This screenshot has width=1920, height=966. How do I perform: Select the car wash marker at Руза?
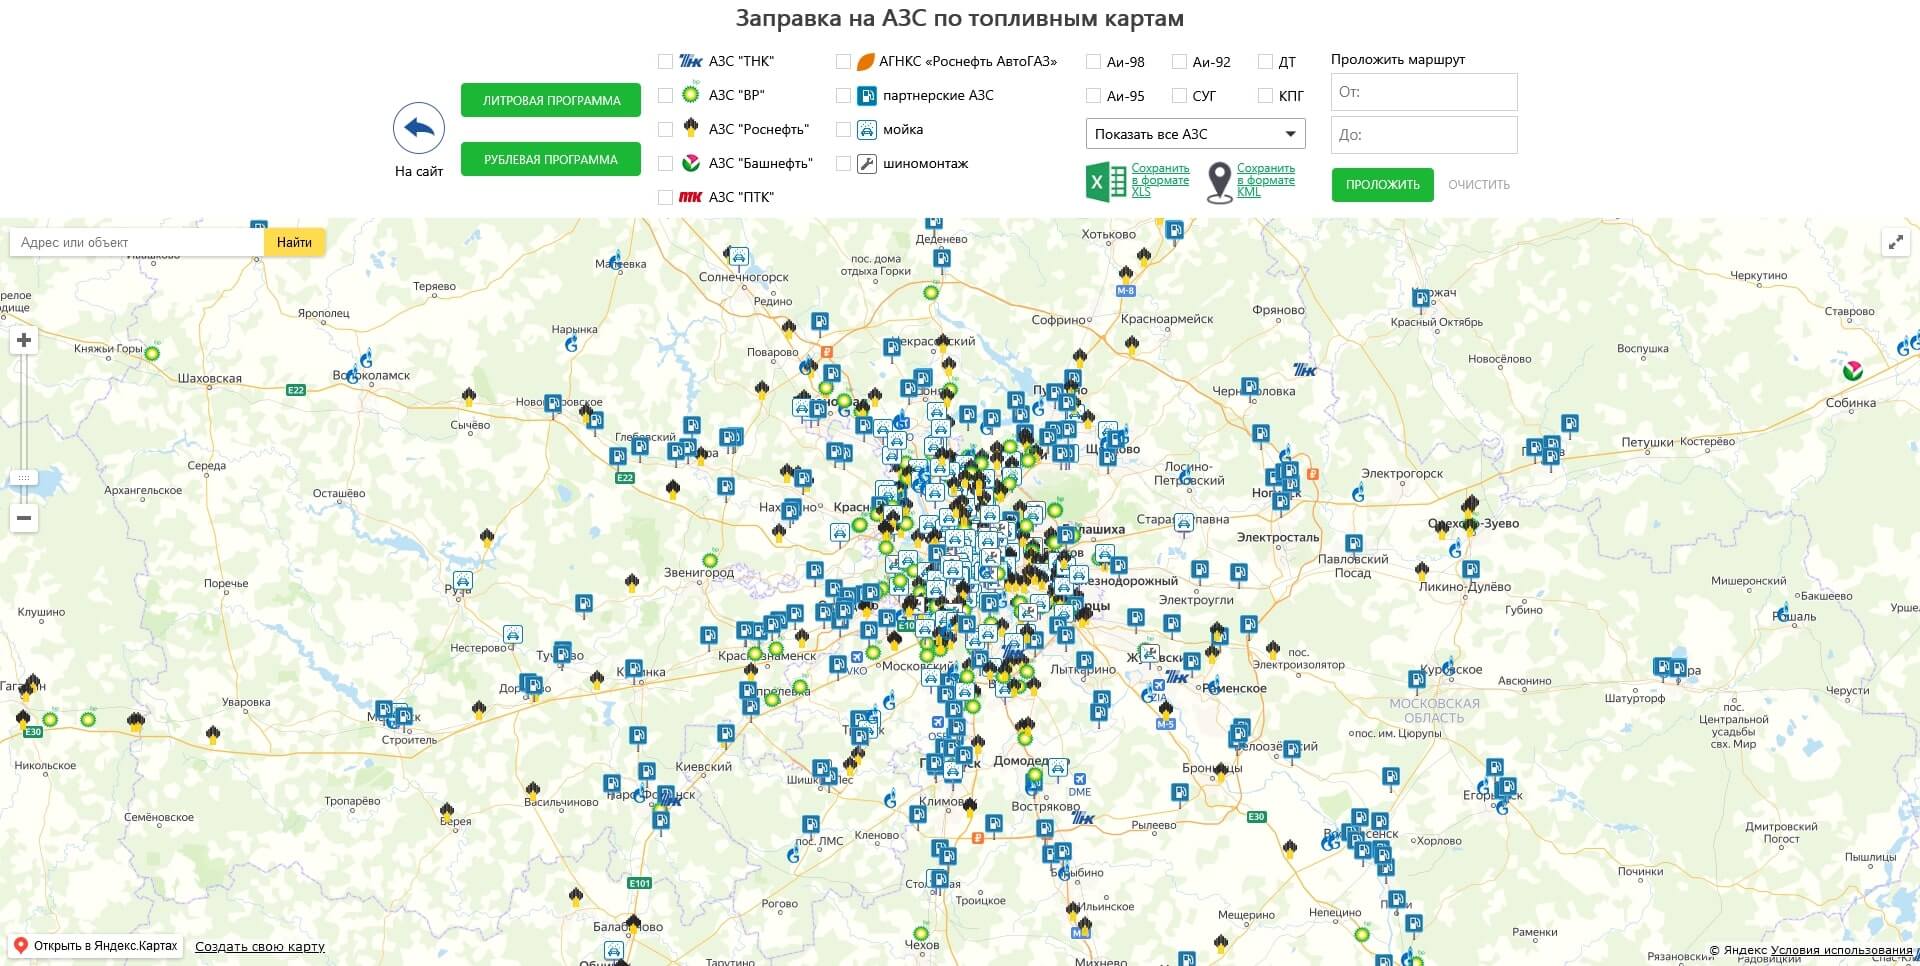(462, 580)
